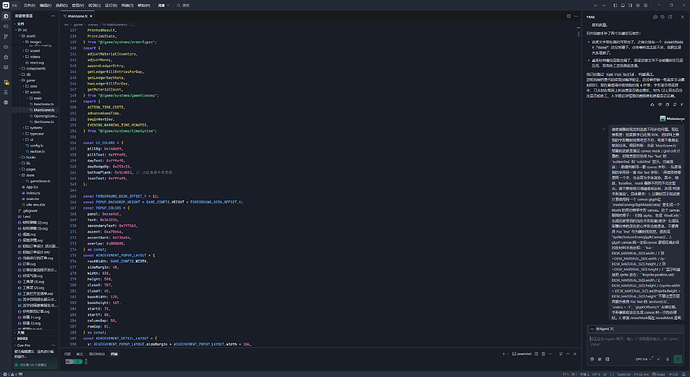Click the activity bar icon with the yellow badge
This screenshot has height=377, width=690.
coord(6,82)
